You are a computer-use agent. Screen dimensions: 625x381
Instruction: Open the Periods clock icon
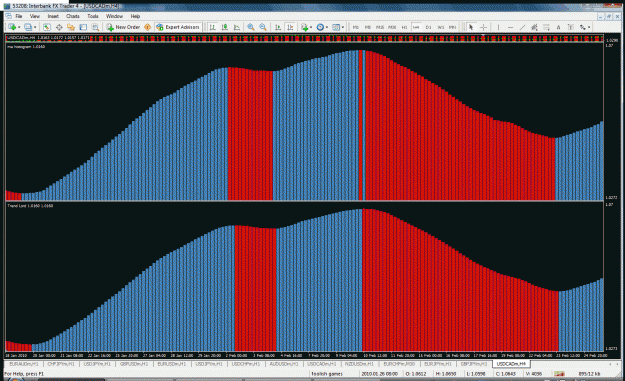click(x=320, y=27)
